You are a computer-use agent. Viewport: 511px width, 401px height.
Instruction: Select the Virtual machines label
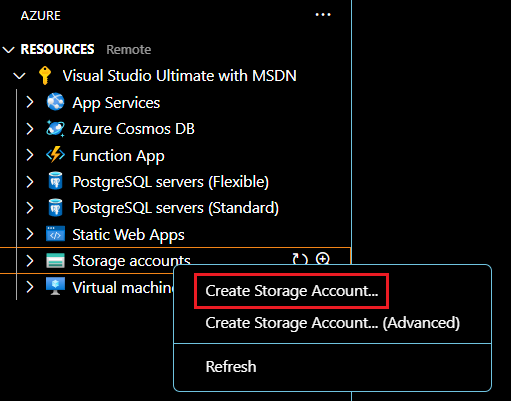pos(123,287)
